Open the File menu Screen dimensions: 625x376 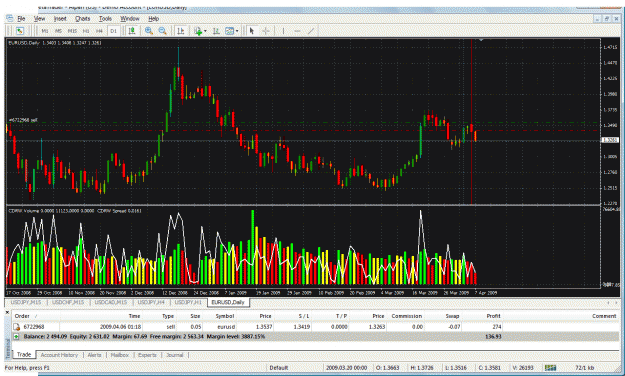[21, 18]
